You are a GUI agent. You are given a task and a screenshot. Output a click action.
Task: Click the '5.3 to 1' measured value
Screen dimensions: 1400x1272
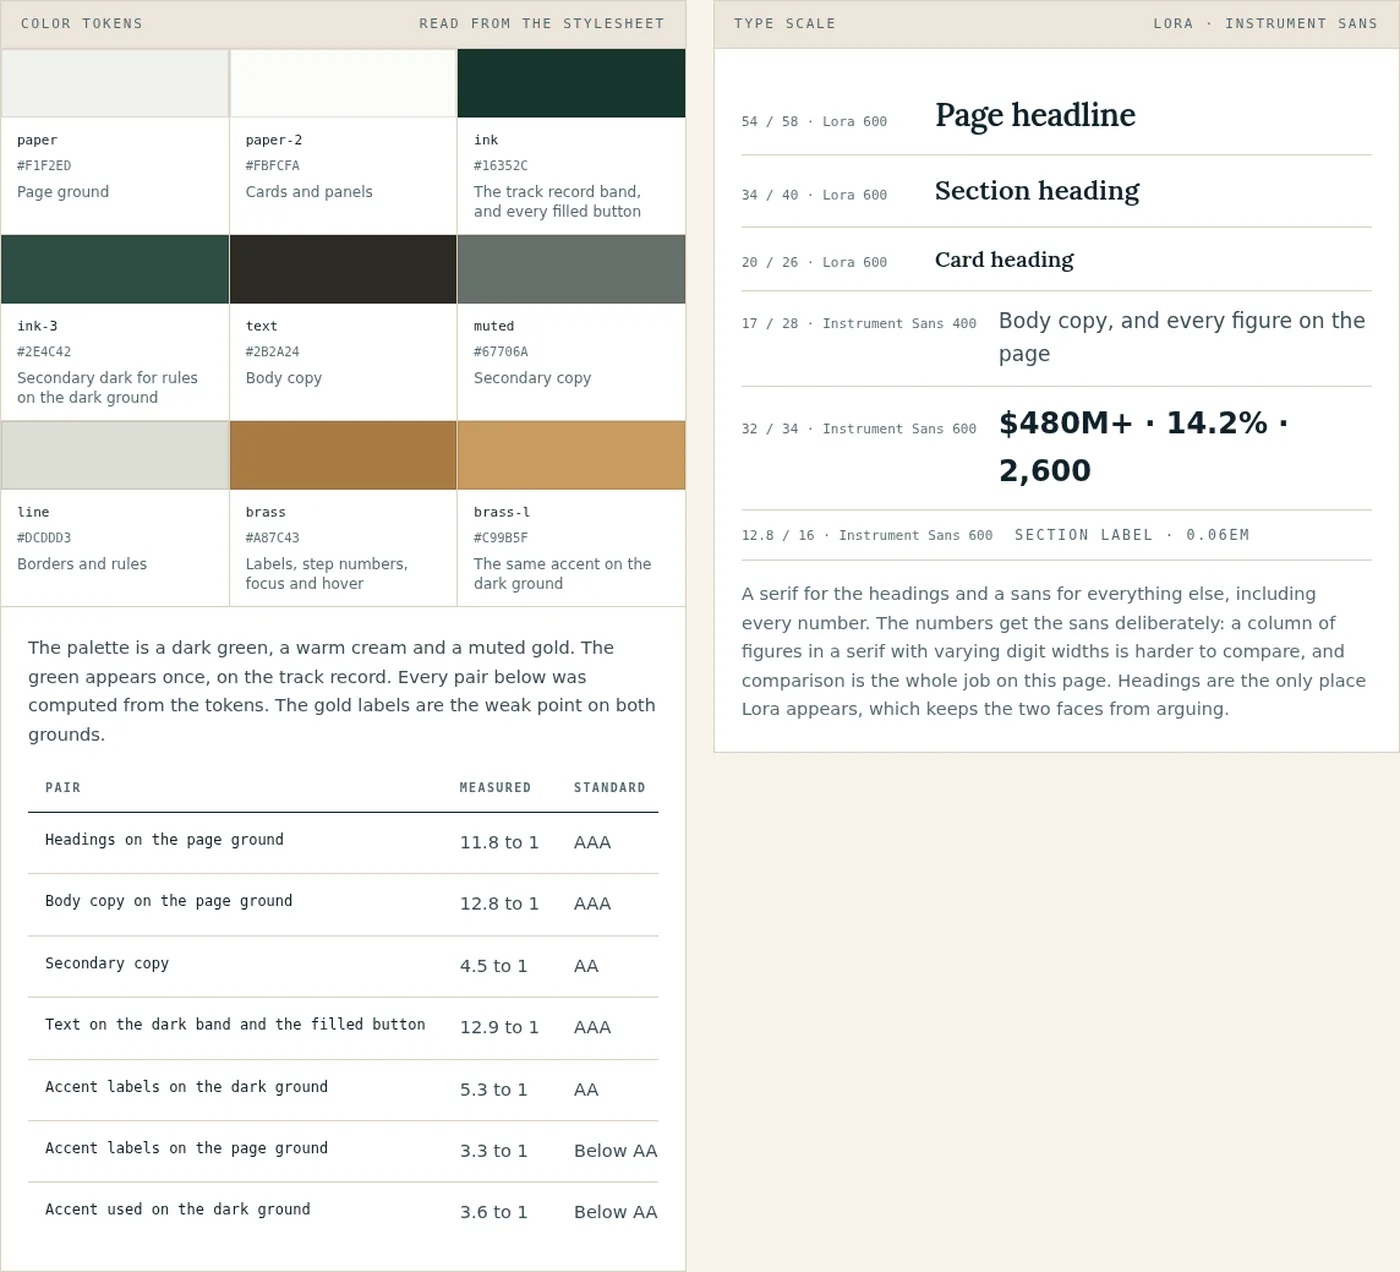coord(493,1090)
